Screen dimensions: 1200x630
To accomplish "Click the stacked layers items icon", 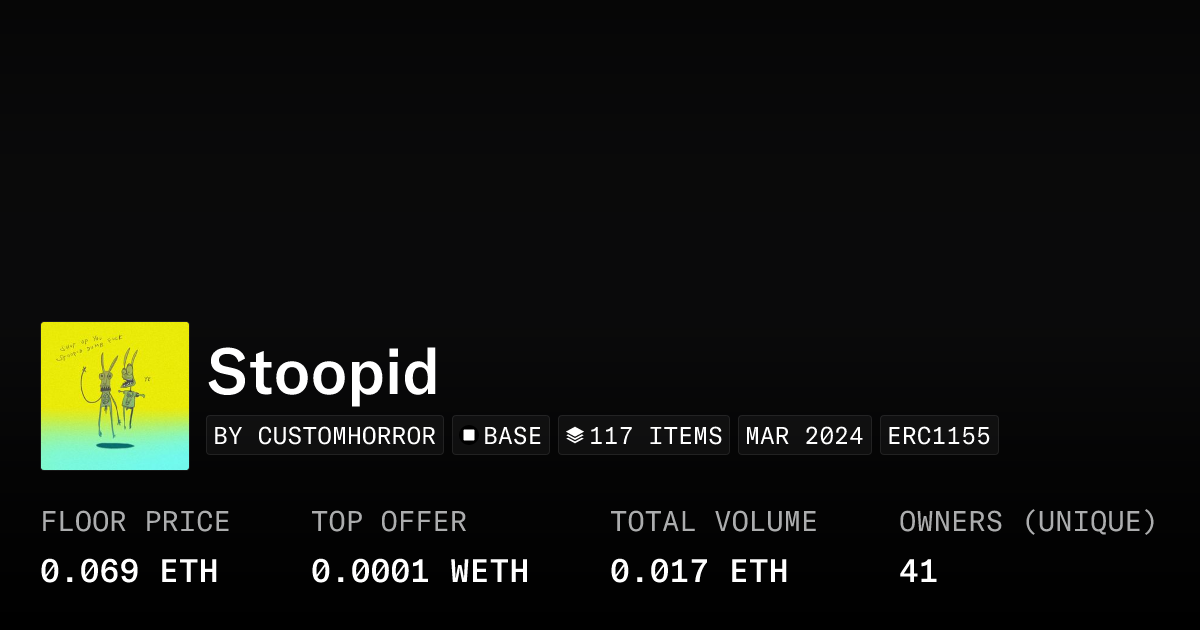I will pos(574,436).
